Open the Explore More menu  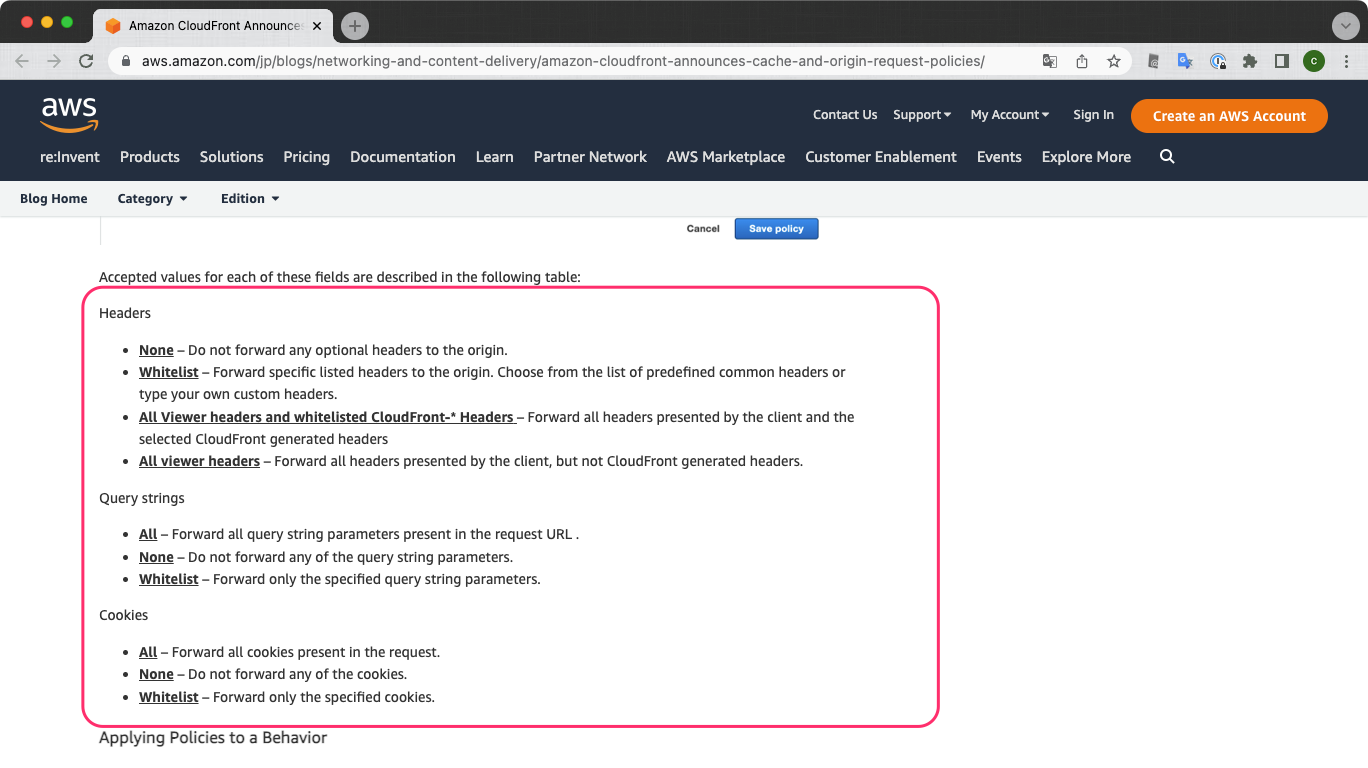pyautogui.click(x=1086, y=157)
